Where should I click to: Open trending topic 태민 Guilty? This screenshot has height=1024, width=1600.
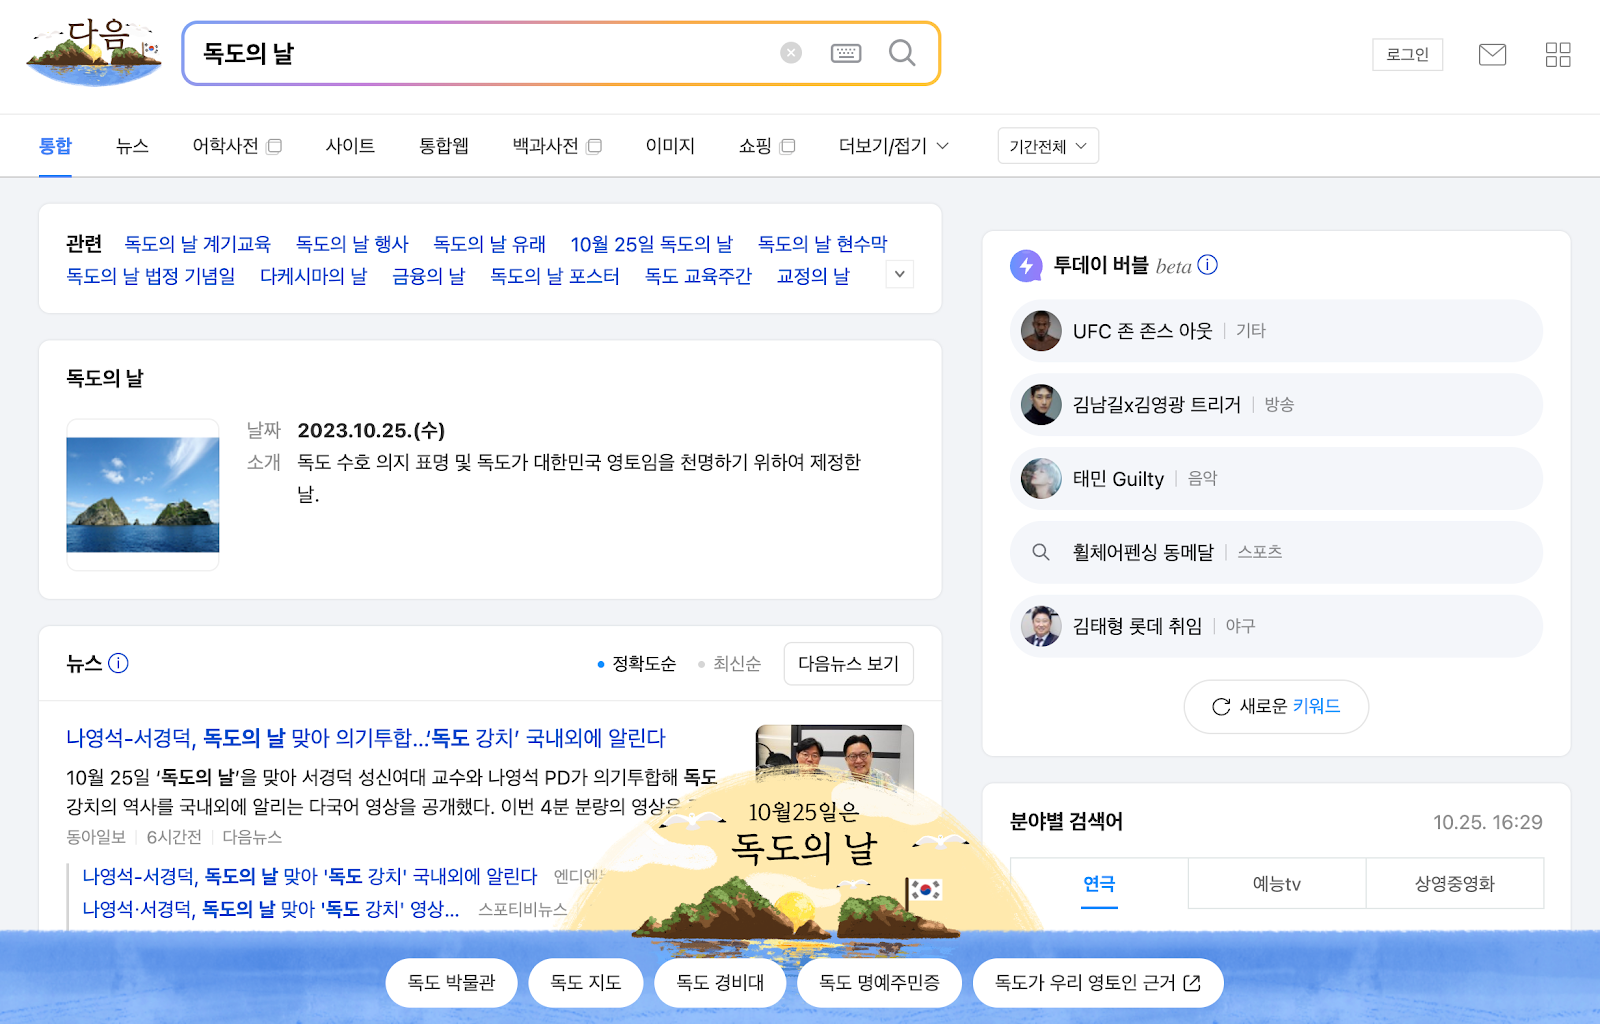pyautogui.click(x=1276, y=479)
